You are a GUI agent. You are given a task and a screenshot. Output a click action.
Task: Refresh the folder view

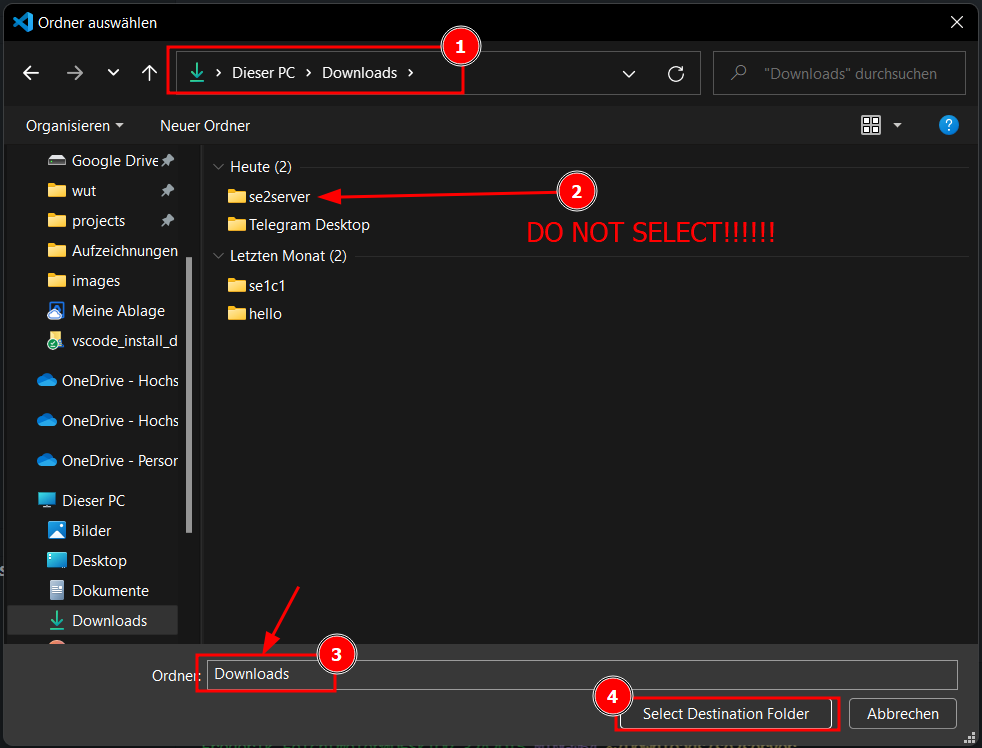coord(676,74)
